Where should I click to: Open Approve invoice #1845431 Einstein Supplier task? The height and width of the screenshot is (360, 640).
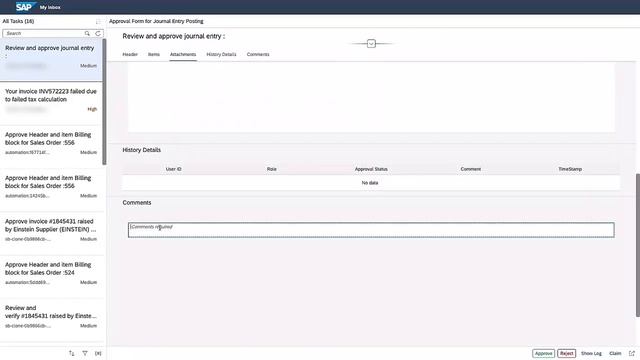pyautogui.click(x=51, y=232)
